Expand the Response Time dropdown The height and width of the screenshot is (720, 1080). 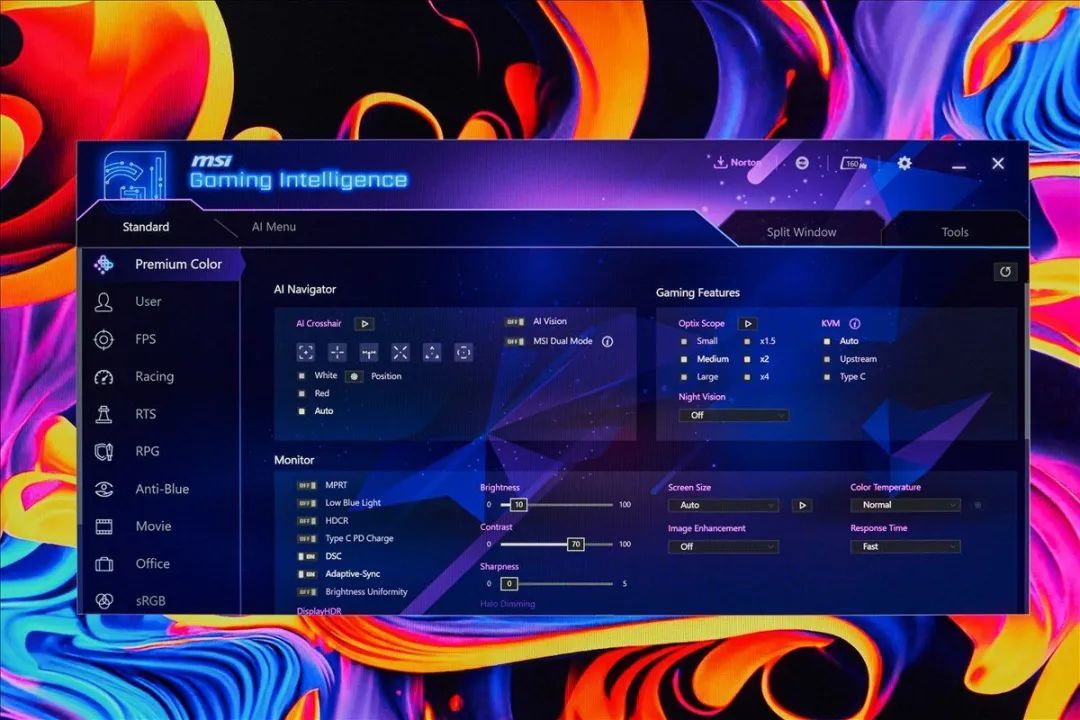click(905, 546)
